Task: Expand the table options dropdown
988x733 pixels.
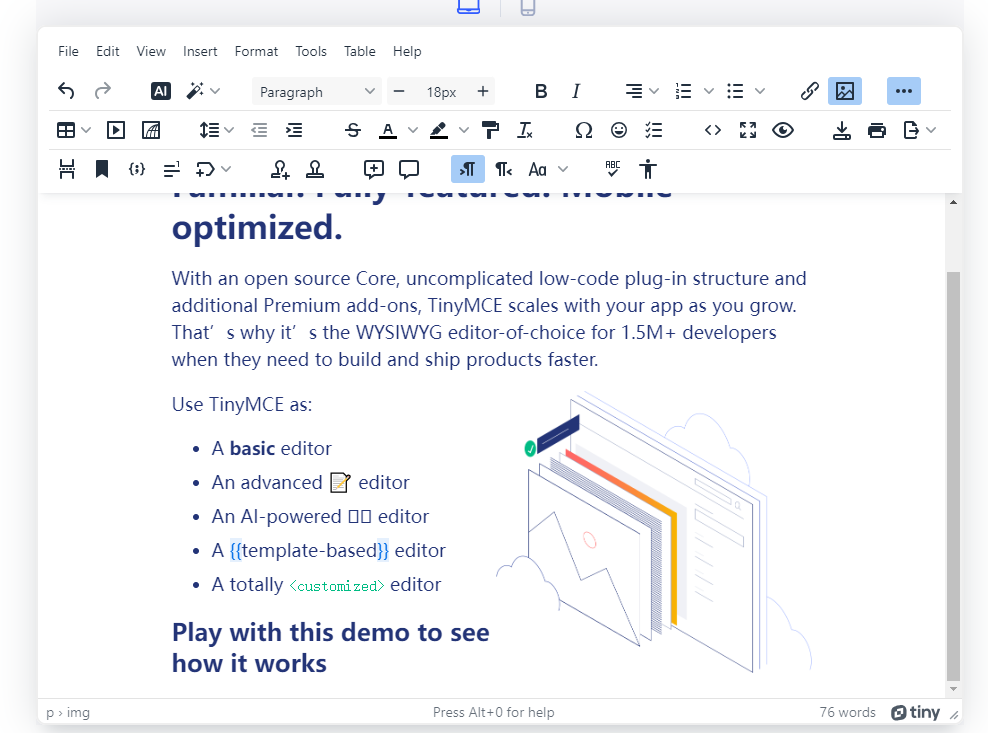Action: click(86, 130)
